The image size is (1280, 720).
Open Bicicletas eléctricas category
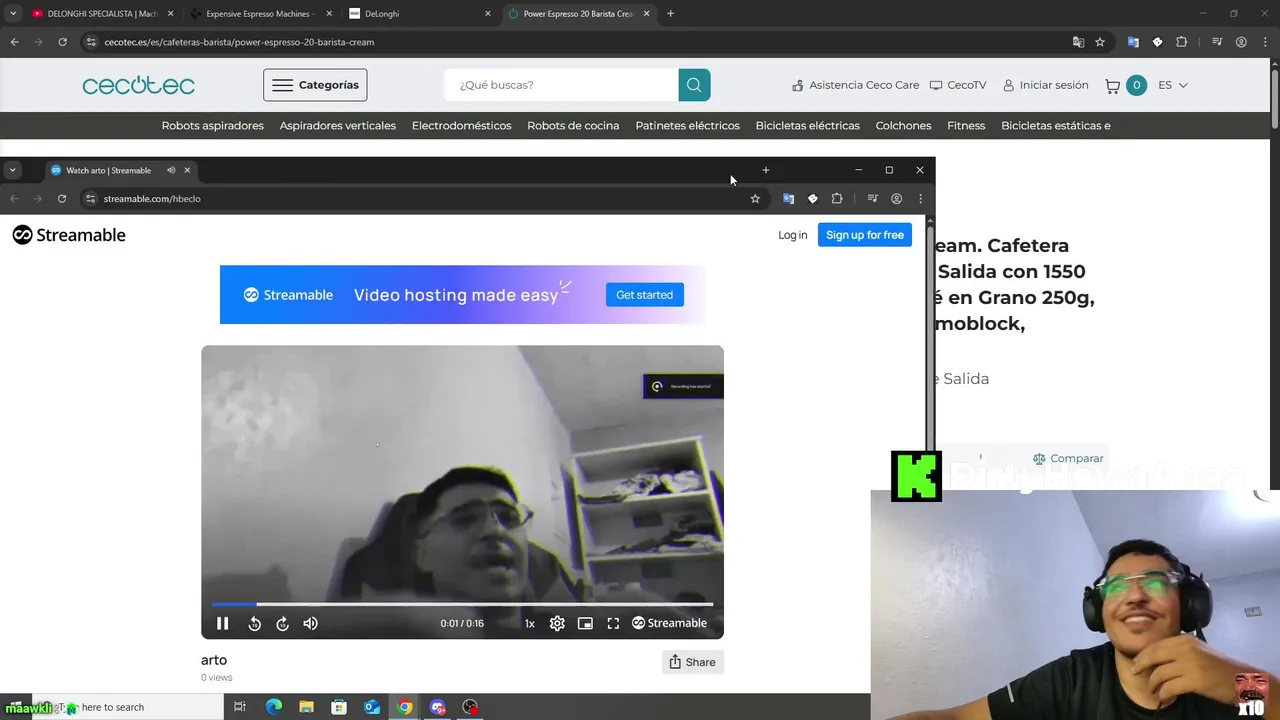[808, 126]
